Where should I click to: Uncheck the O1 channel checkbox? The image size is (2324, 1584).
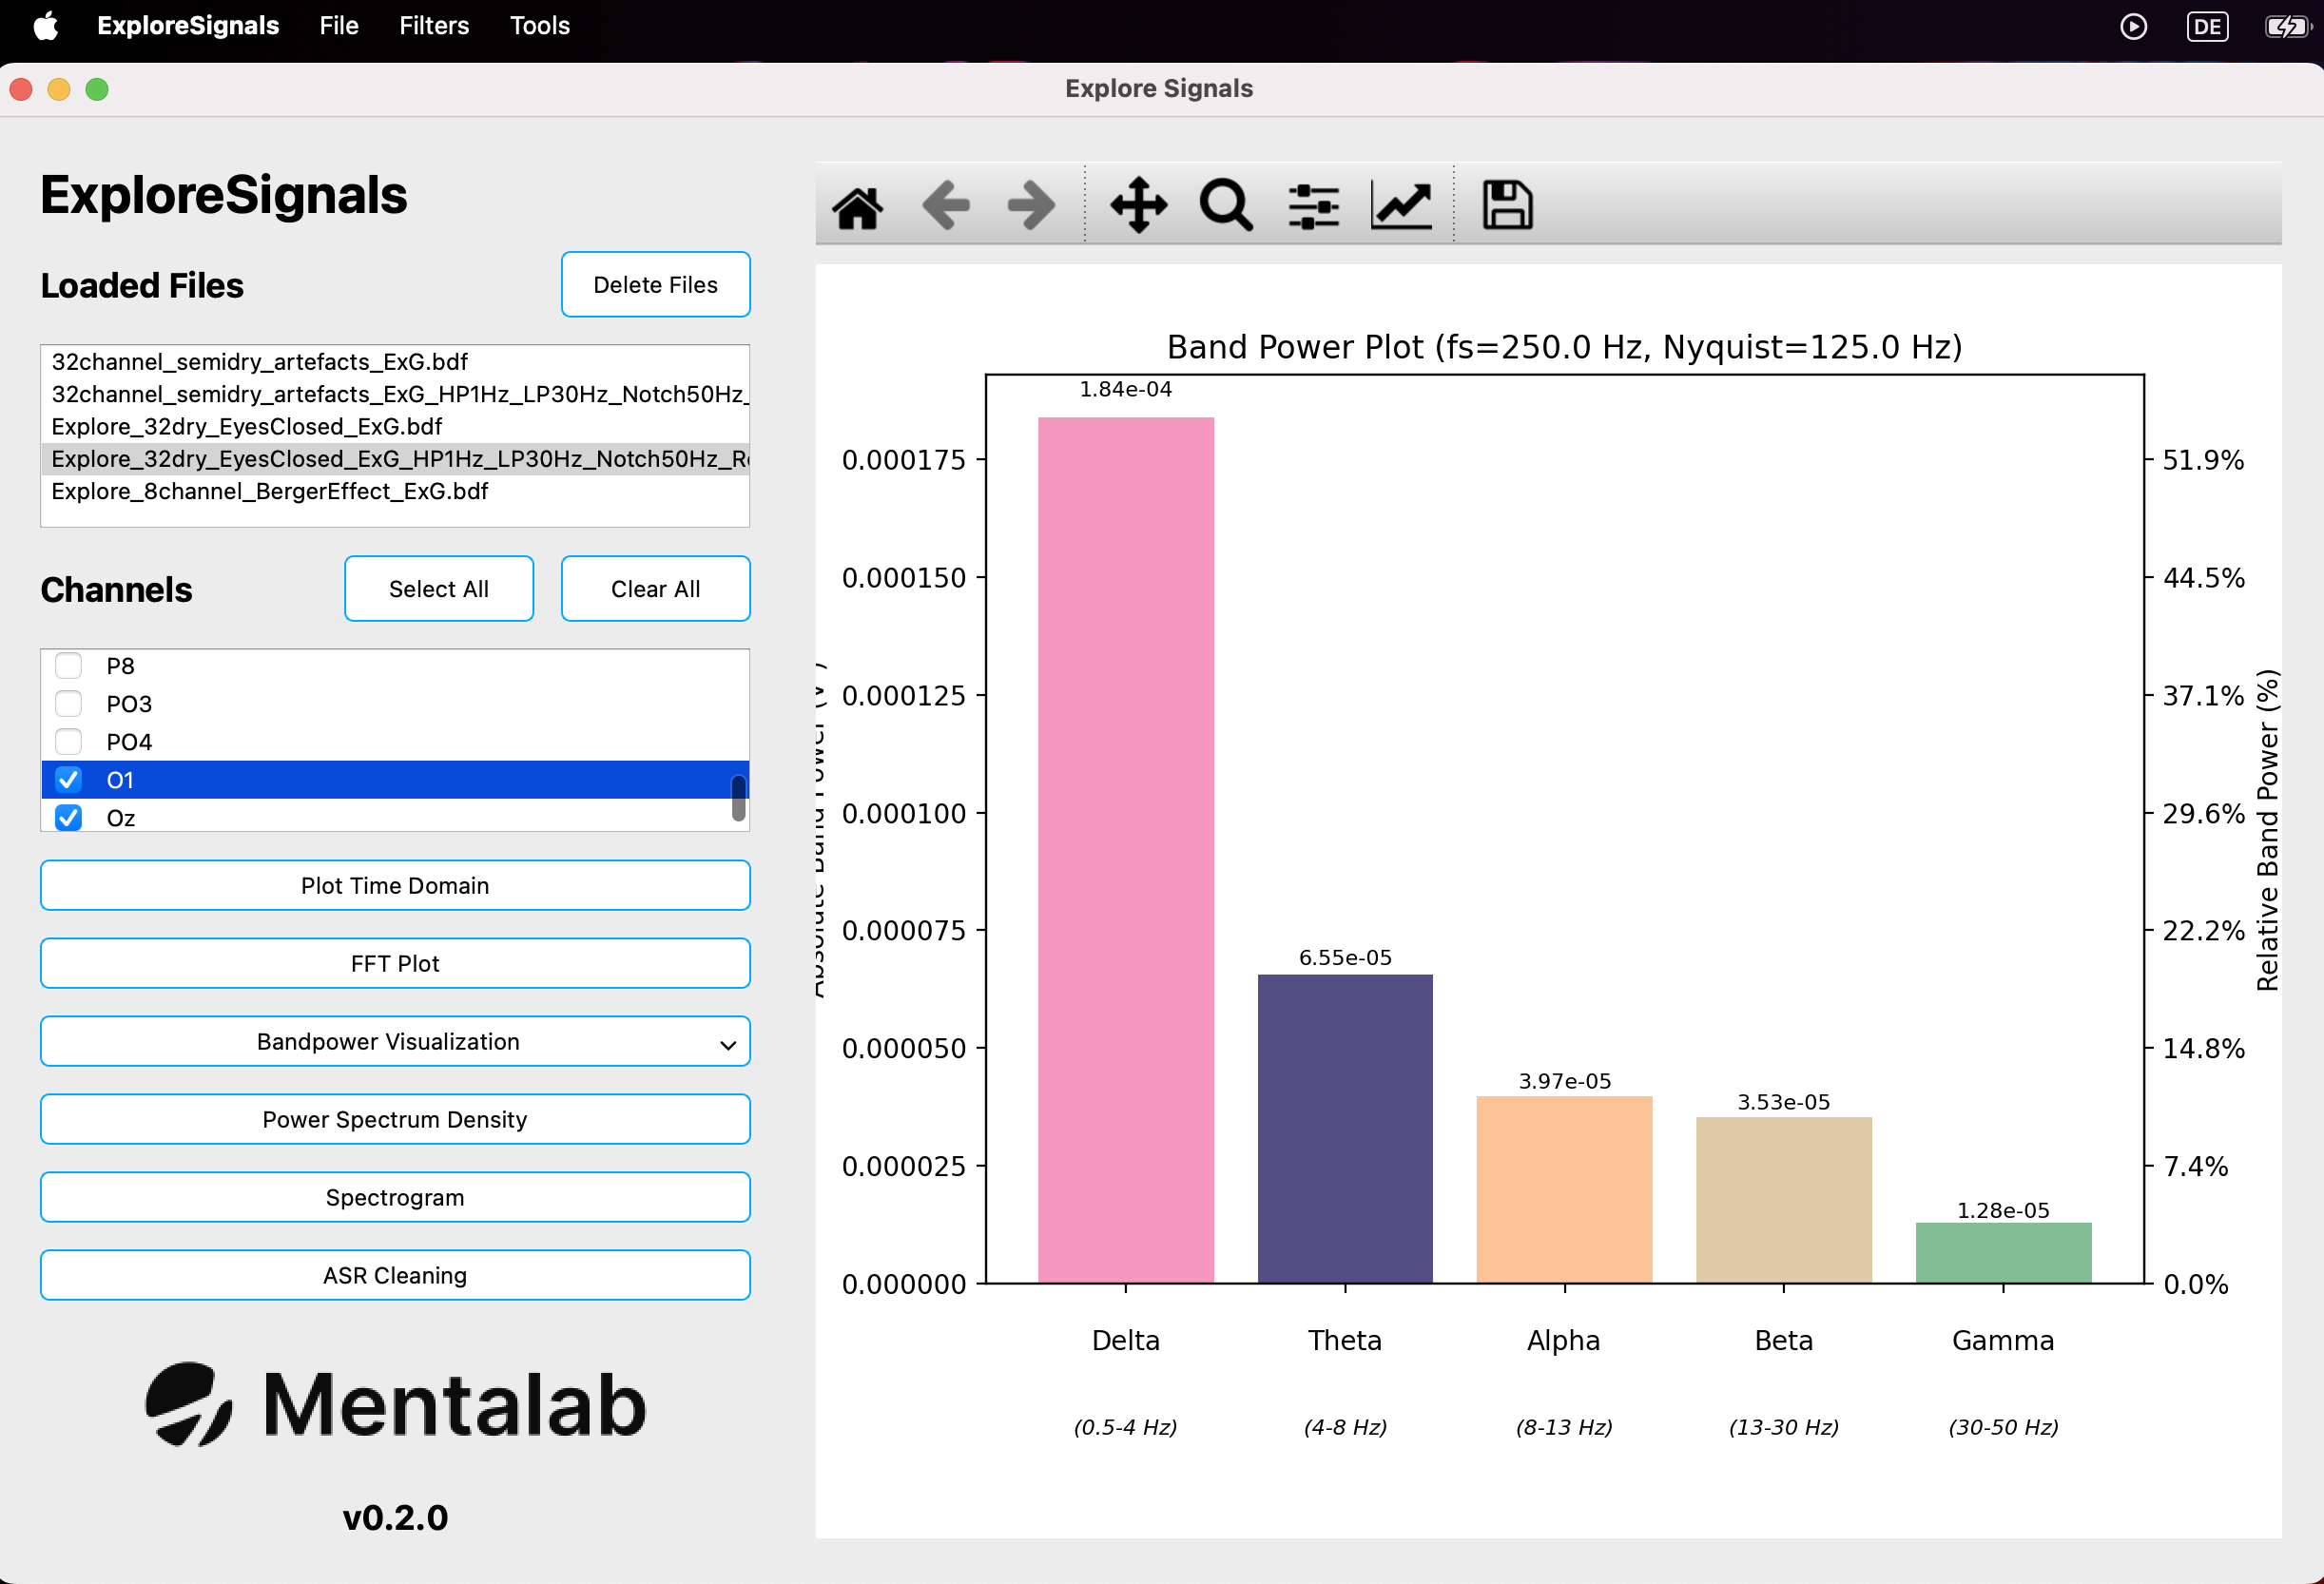[x=68, y=780]
